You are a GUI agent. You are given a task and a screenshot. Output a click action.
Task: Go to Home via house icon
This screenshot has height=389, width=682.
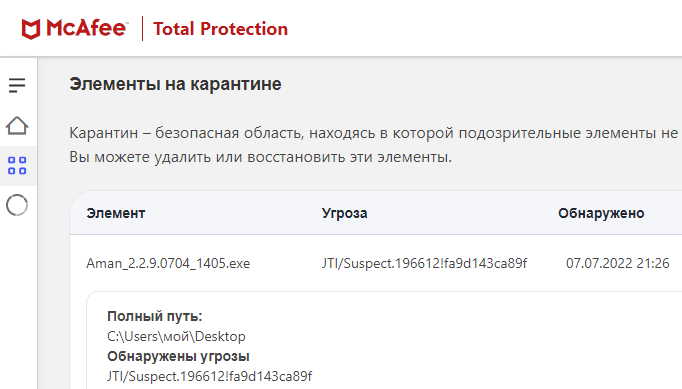17,126
